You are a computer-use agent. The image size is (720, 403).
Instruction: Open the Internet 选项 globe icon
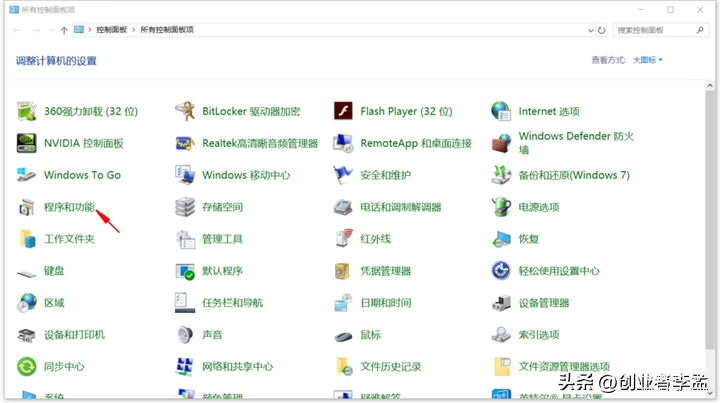pyautogui.click(x=501, y=111)
